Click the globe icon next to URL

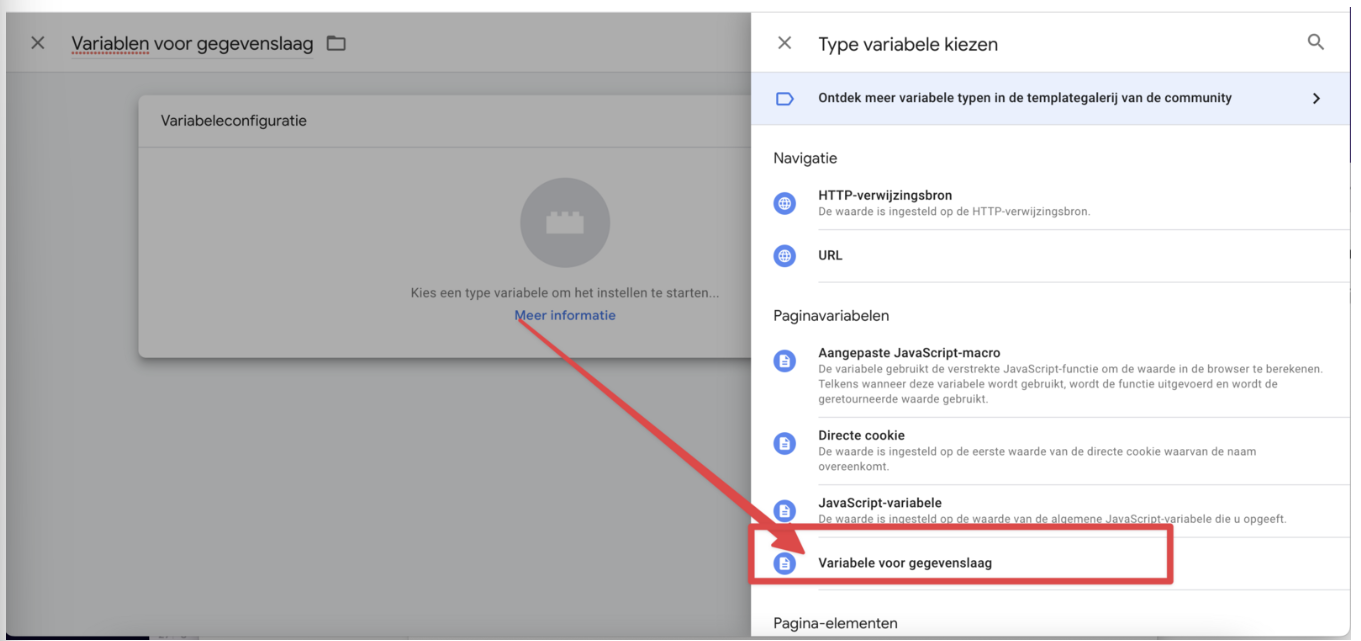click(x=785, y=256)
